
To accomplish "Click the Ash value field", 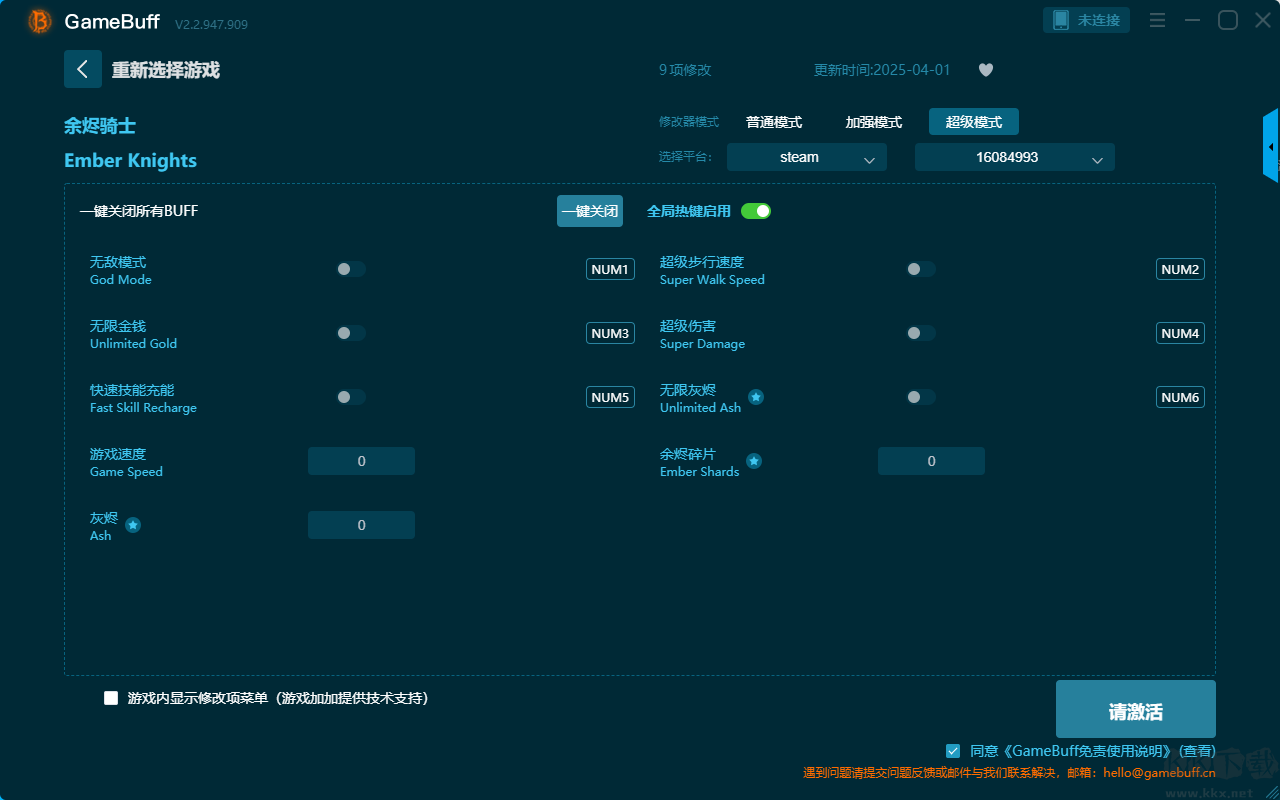I will click(361, 525).
